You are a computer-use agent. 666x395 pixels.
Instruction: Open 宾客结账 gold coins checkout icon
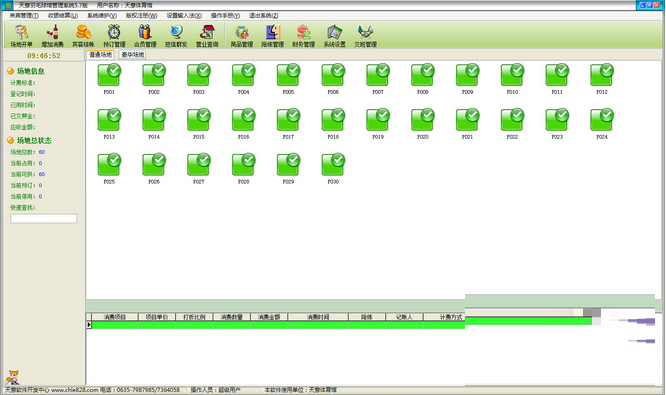click(x=83, y=36)
